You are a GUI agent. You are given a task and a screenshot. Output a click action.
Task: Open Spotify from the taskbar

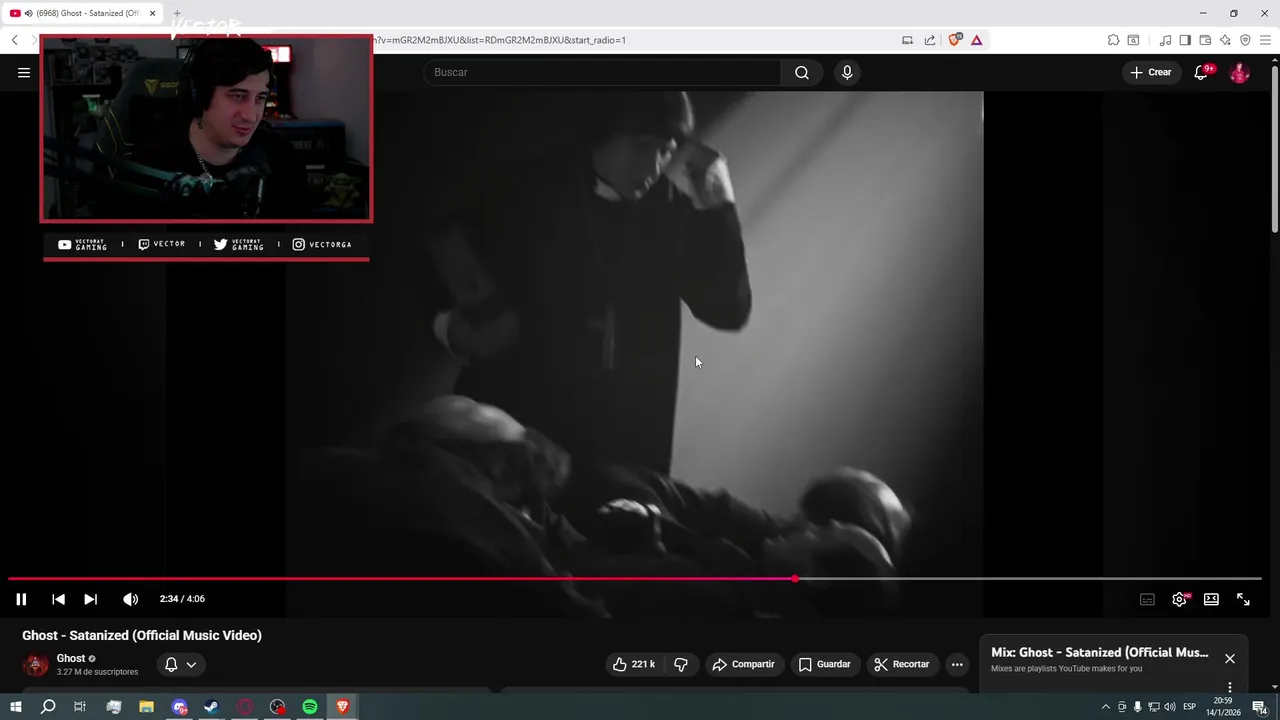point(310,707)
